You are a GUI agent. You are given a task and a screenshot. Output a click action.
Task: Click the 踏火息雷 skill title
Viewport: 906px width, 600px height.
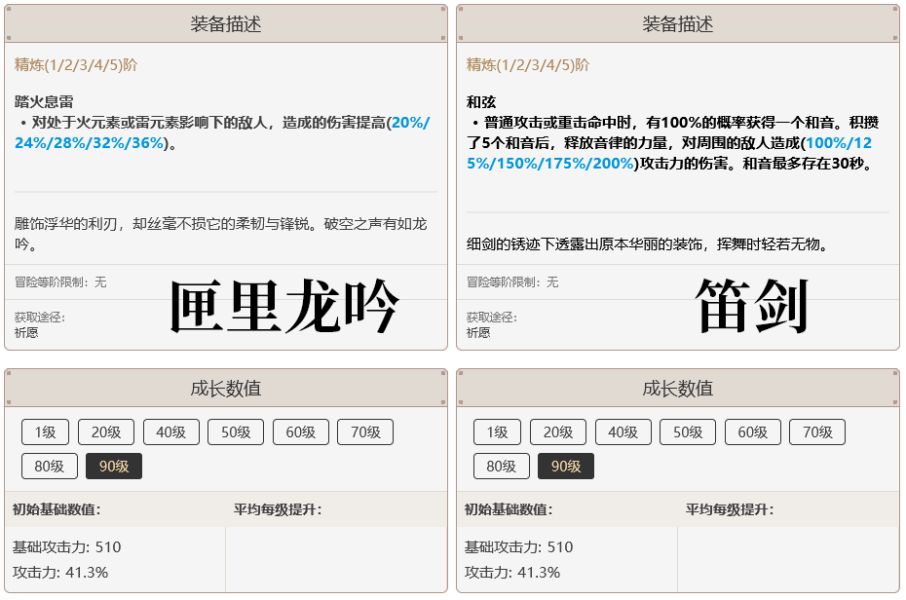click(44, 102)
